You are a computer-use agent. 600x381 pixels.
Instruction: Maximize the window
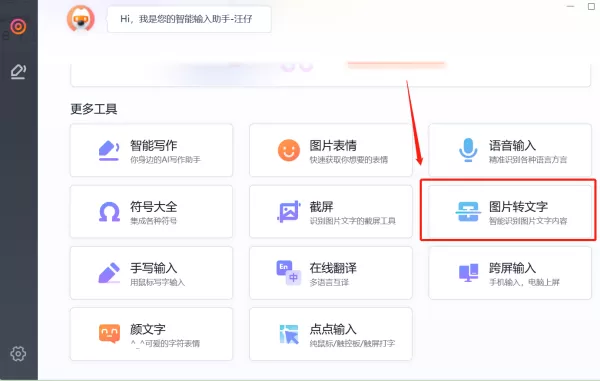tap(591, 6)
